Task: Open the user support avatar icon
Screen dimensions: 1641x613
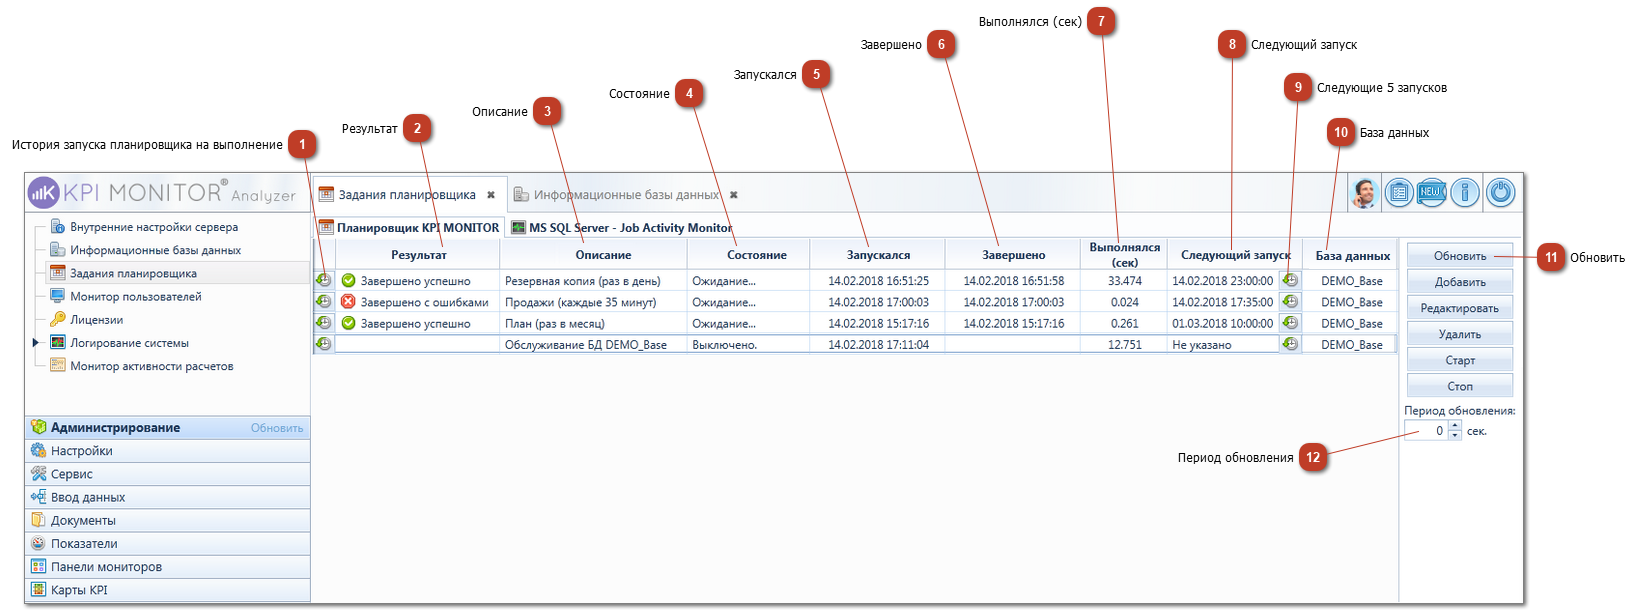Action: [1364, 193]
